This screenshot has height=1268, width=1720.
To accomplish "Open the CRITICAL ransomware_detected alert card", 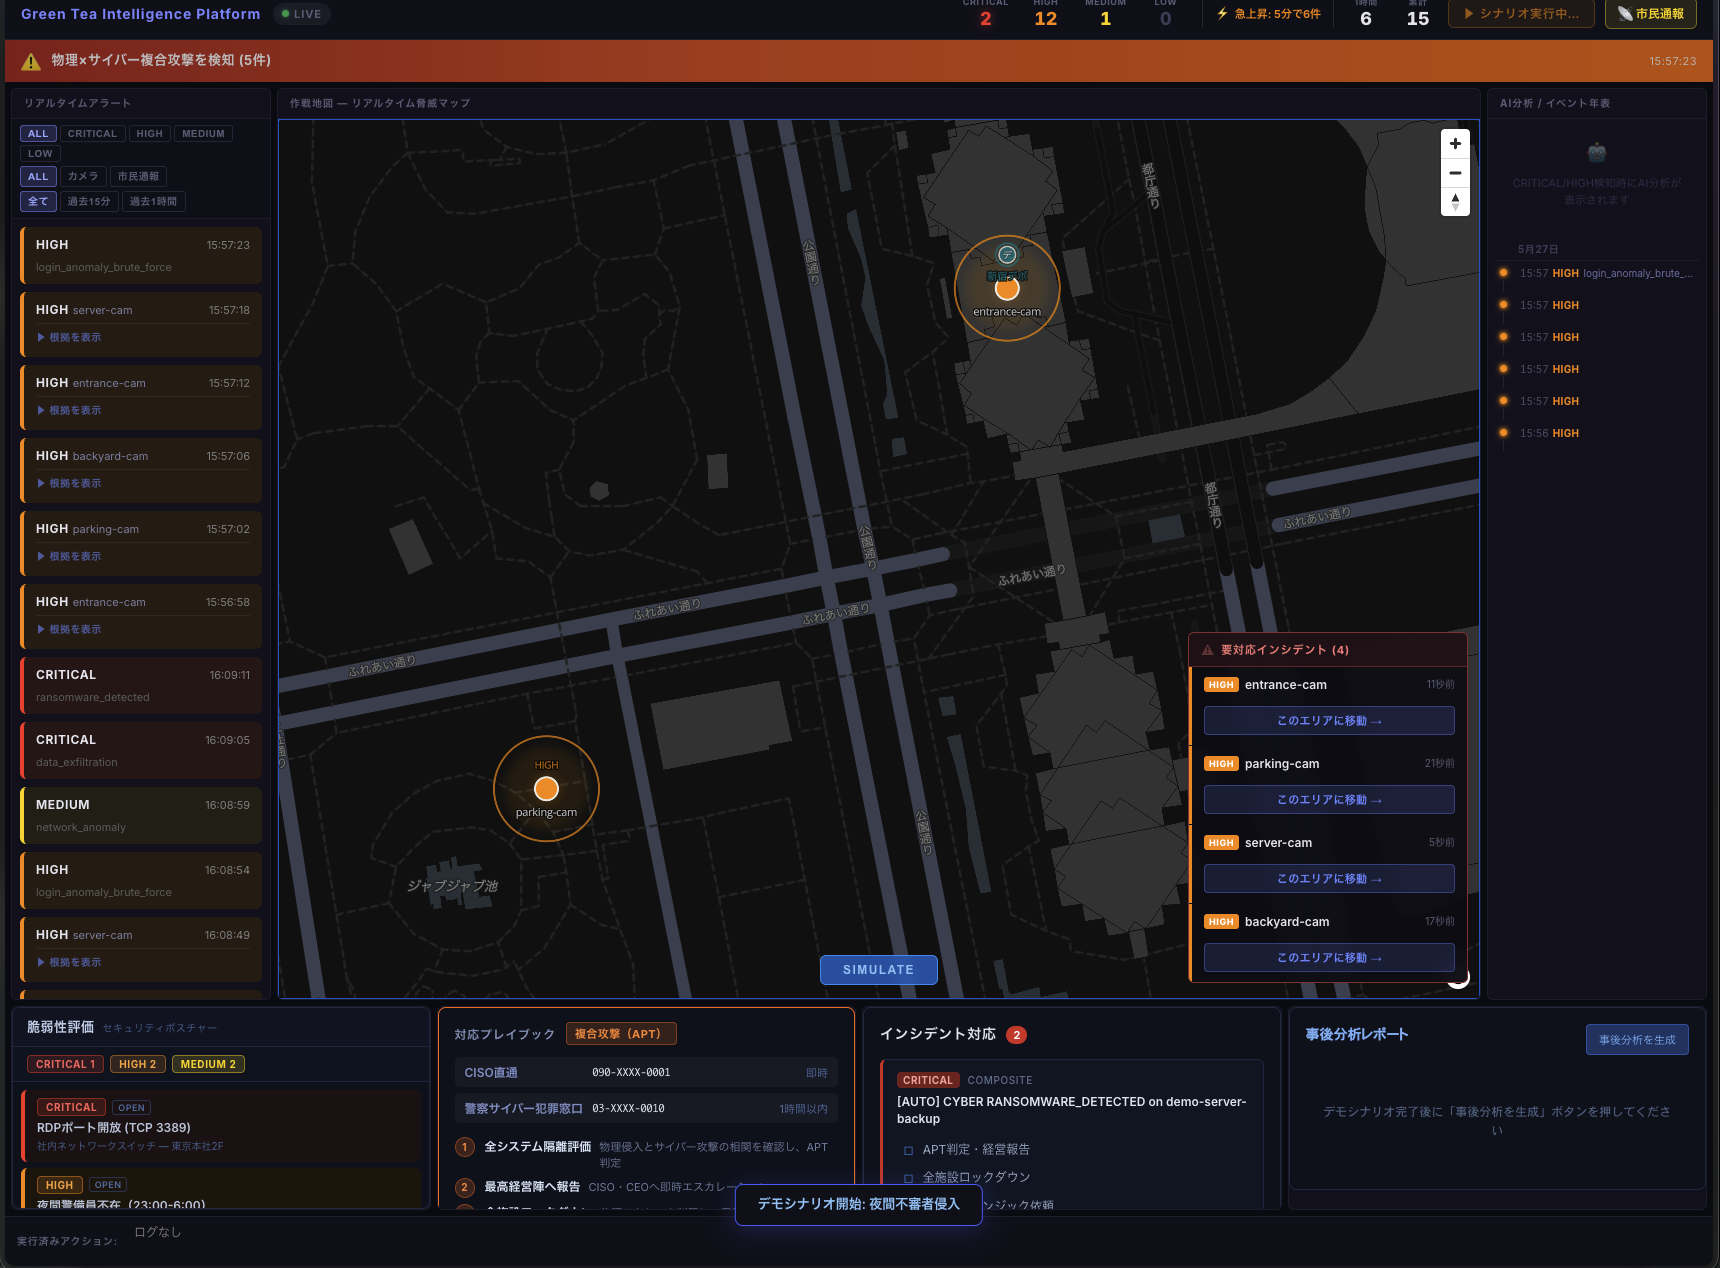I will (141, 686).
